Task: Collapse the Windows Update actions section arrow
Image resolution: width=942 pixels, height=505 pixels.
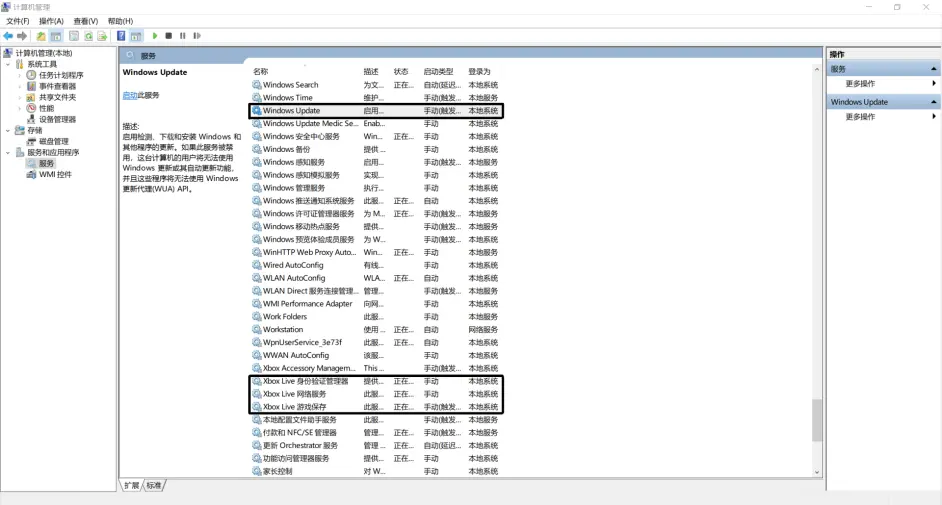Action: click(934, 102)
